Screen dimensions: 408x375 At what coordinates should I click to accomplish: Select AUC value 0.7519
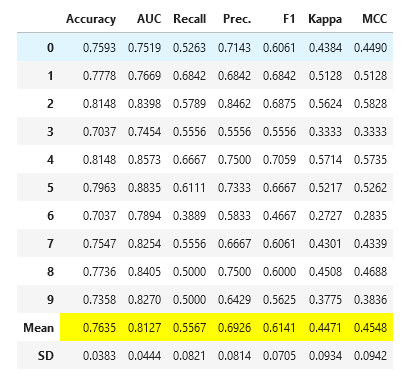[x=144, y=48]
